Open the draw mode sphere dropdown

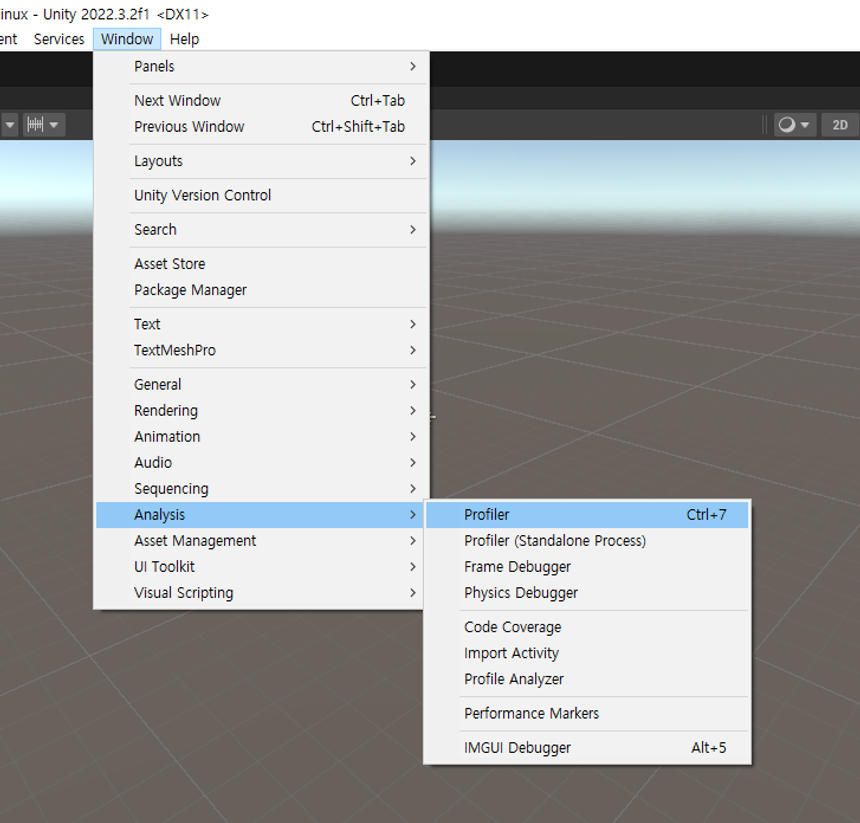[794, 125]
